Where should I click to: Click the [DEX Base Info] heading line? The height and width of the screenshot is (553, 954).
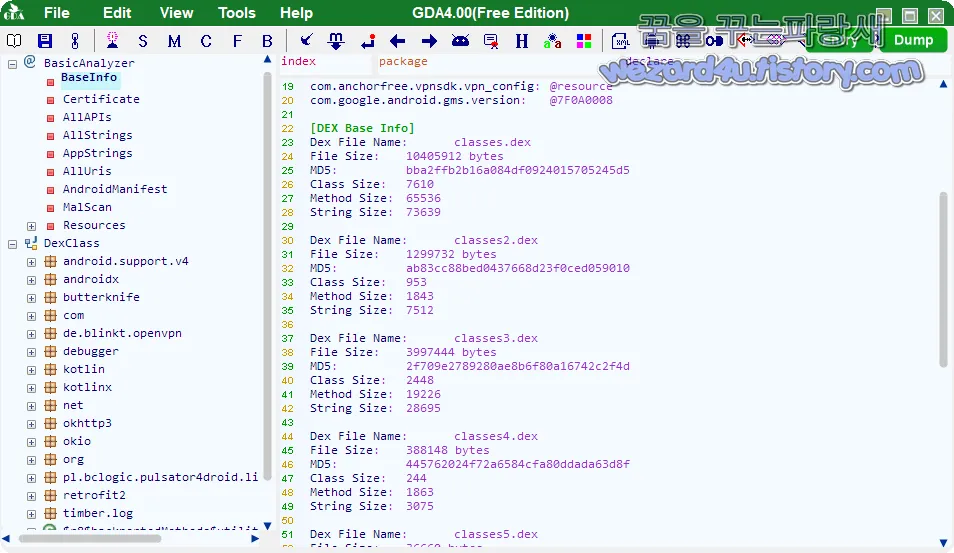point(362,128)
